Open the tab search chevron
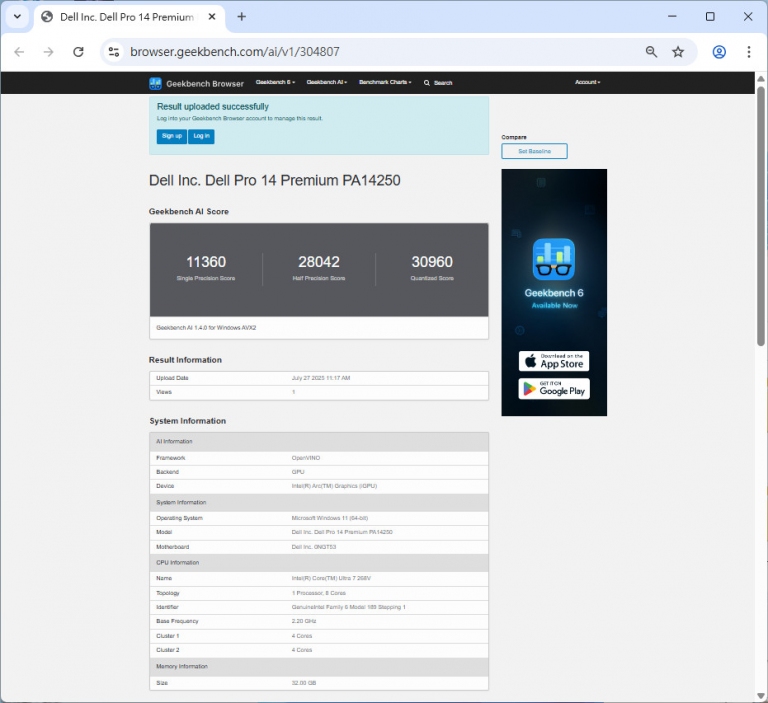 coord(17,17)
